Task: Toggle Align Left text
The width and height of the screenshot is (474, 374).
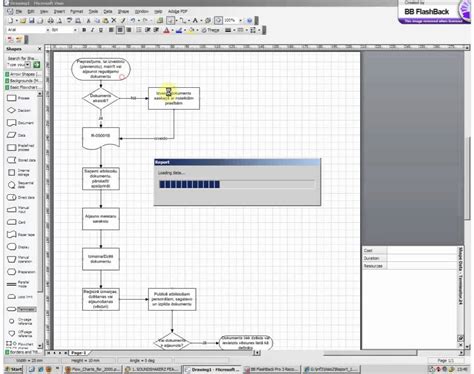Action: [x=111, y=30]
